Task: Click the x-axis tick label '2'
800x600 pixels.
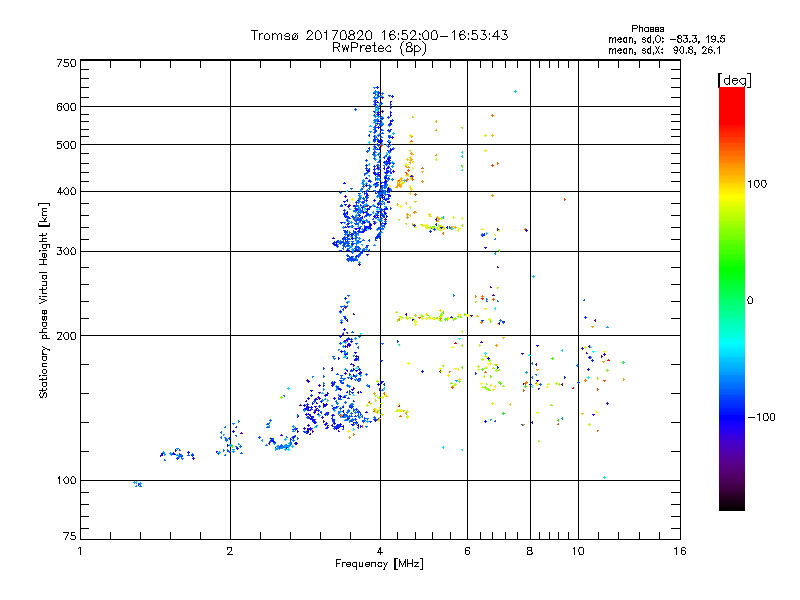Action: pyautogui.click(x=230, y=551)
